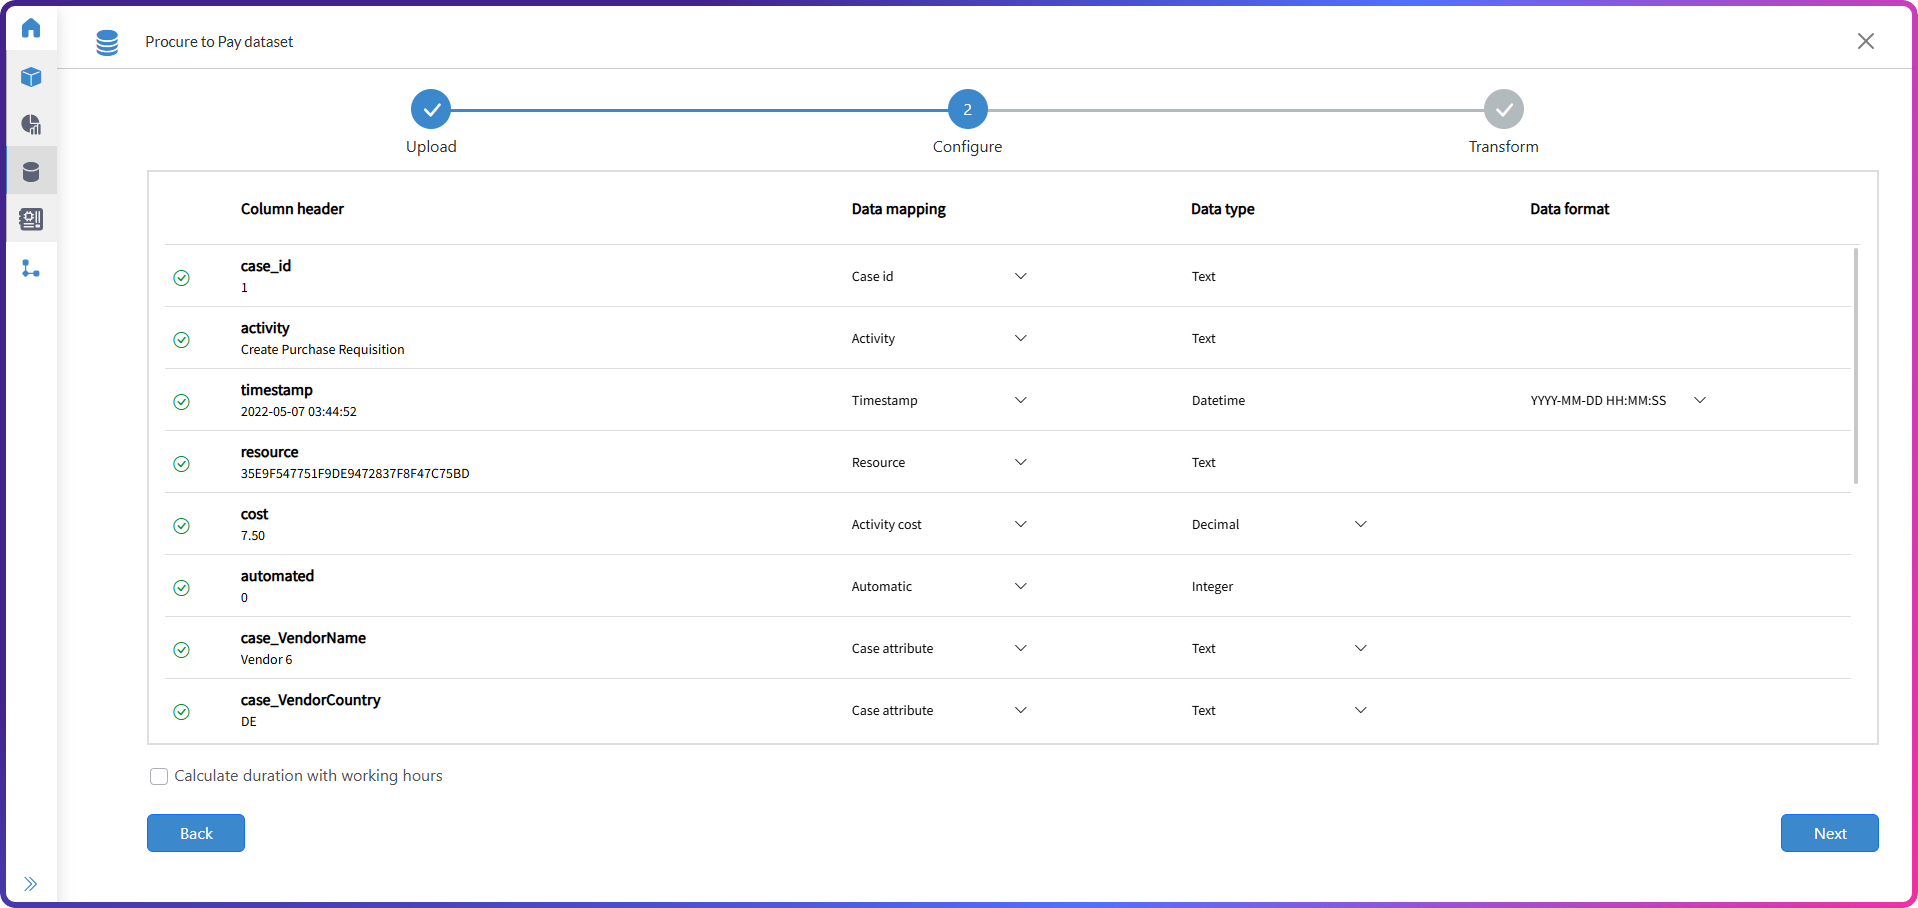The height and width of the screenshot is (908, 1918).
Task: Select the process graph sidebar icon
Action: pos(31,268)
